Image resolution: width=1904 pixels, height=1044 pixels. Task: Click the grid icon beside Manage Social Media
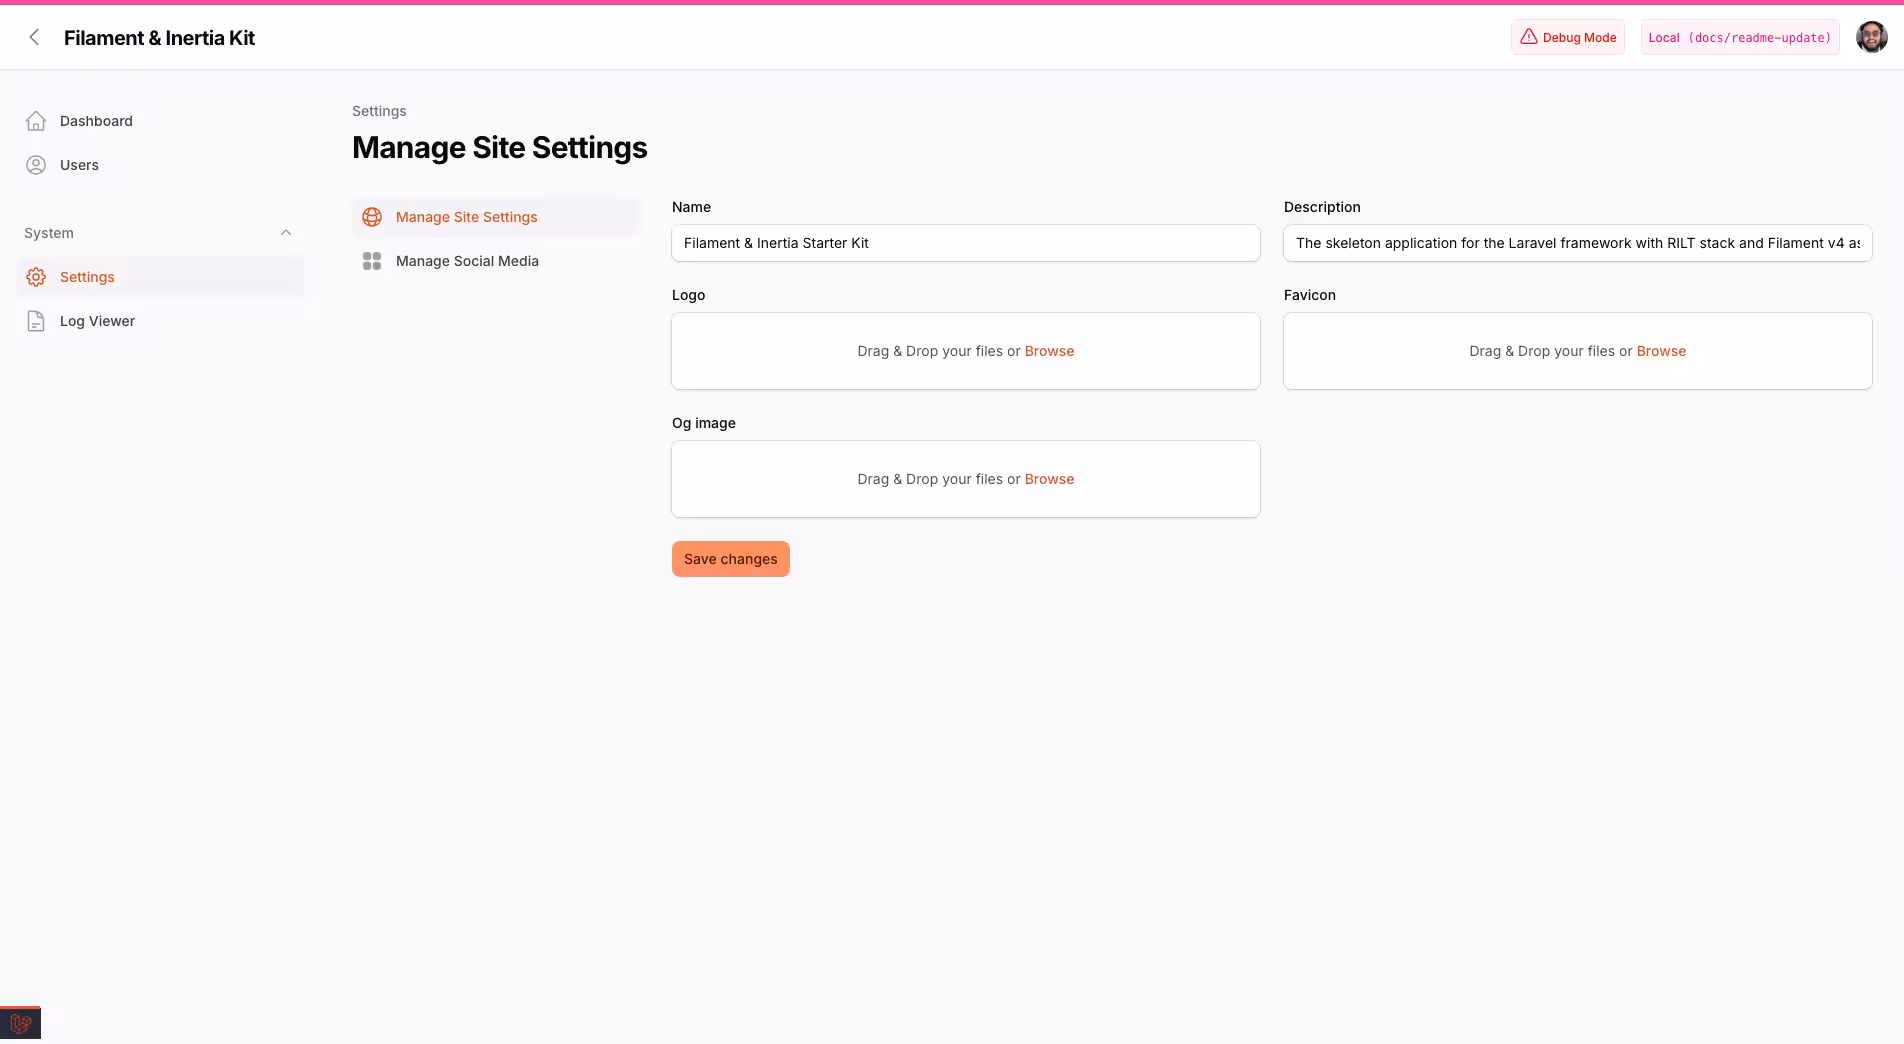372,261
